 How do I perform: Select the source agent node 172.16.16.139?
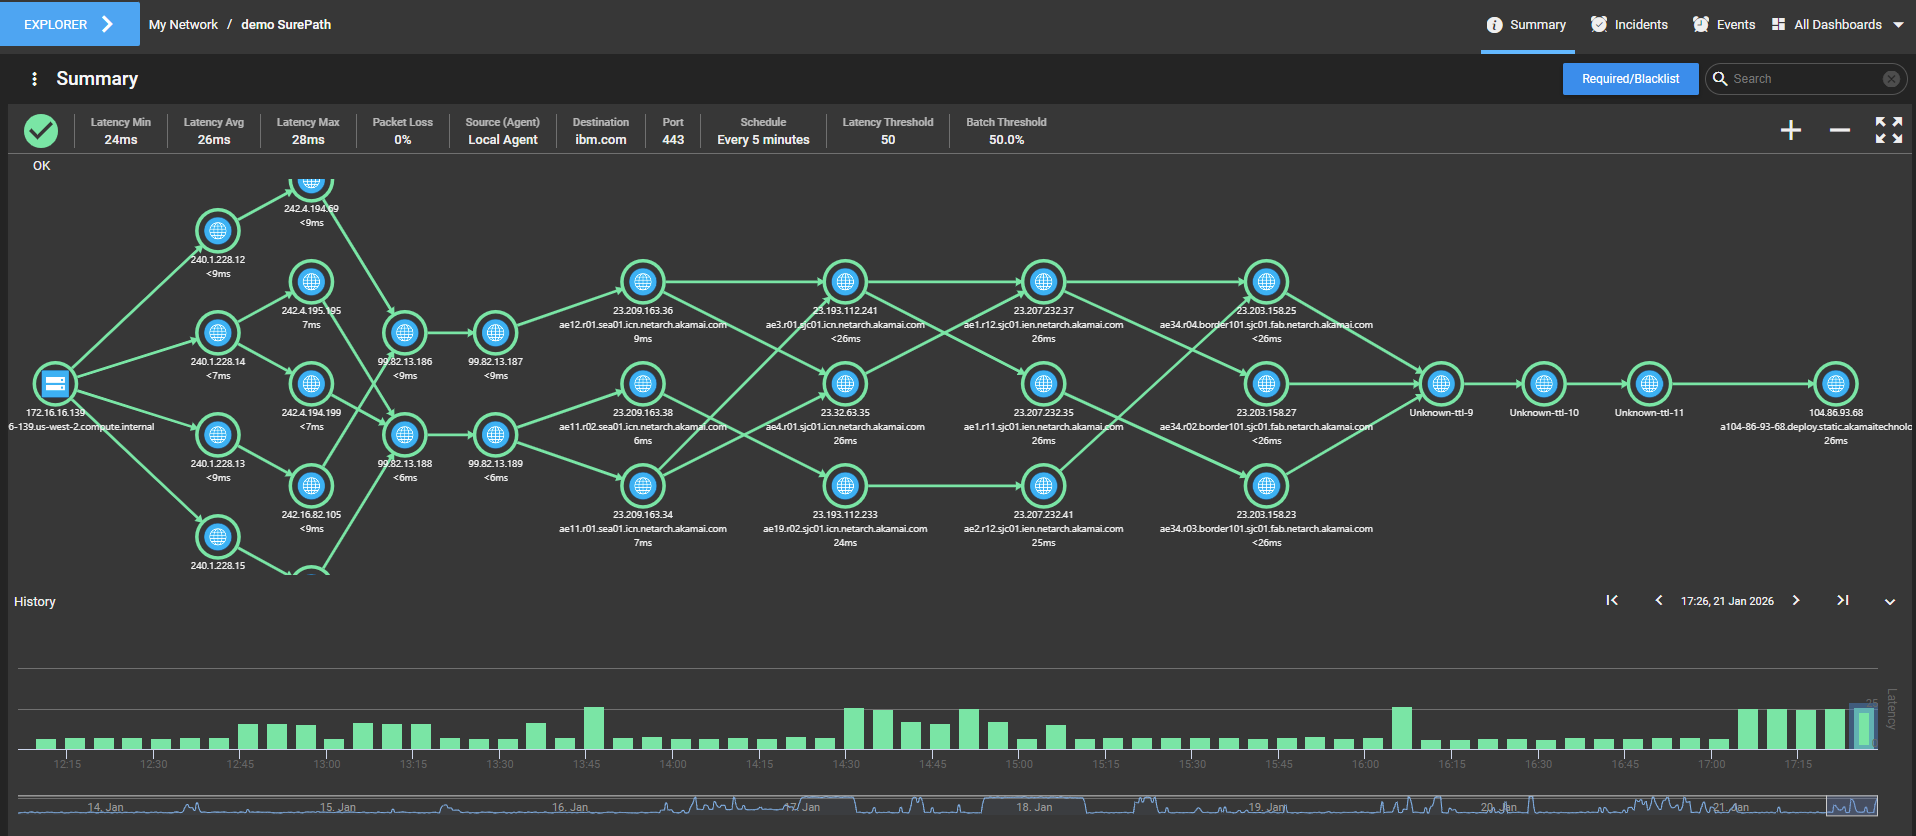tap(55, 384)
